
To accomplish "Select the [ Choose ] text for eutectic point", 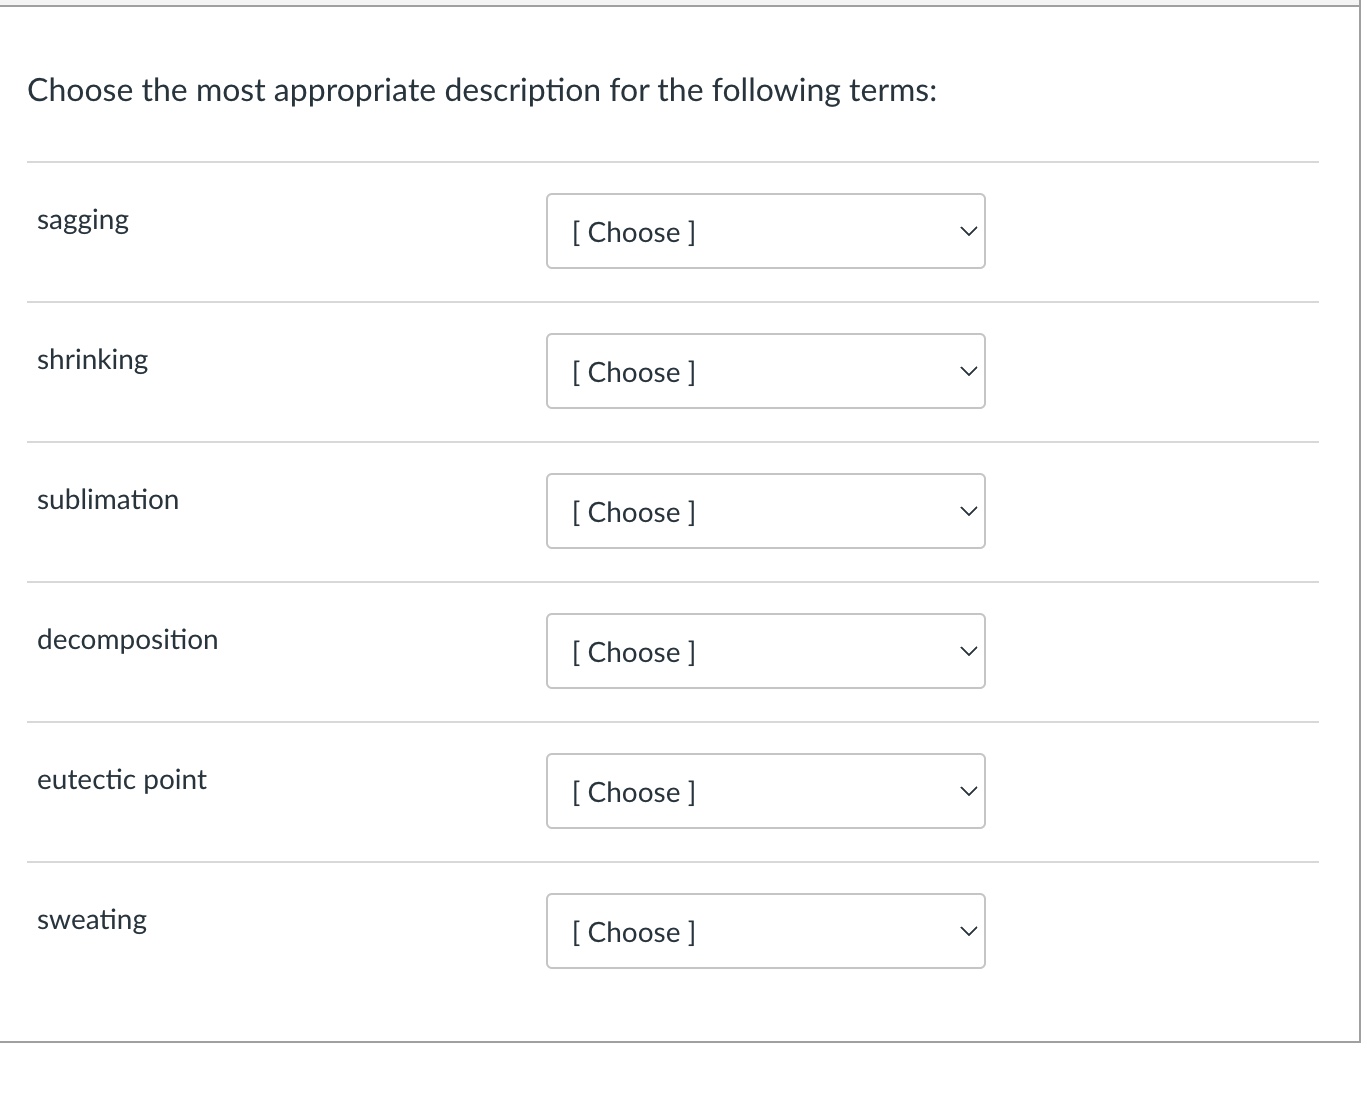I will tap(632, 791).
